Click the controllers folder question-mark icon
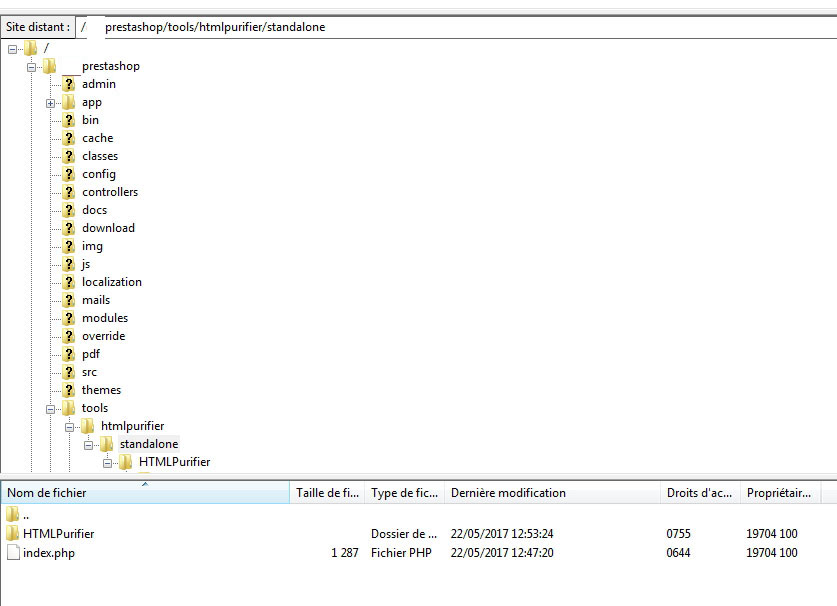This screenshot has width=837, height=606. click(x=68, y=192)
